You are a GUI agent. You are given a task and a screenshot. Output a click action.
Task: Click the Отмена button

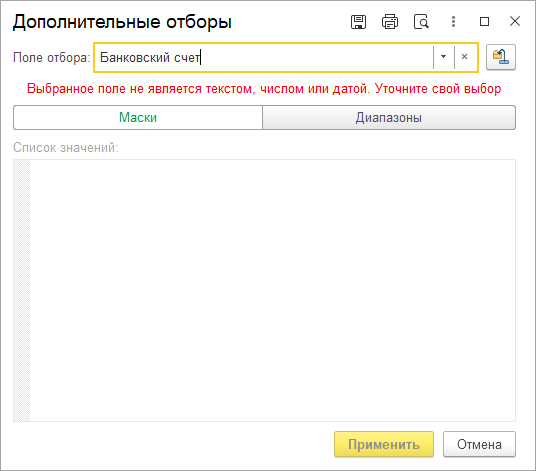tap(479, 444)
